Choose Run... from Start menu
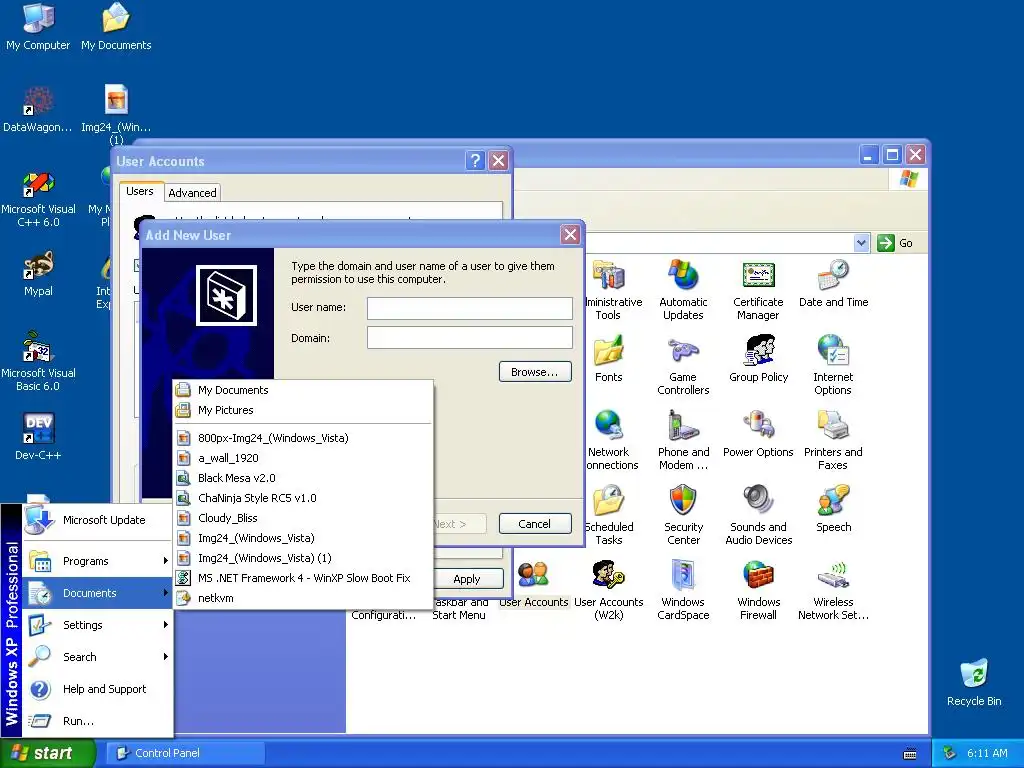 pos(98,721)
